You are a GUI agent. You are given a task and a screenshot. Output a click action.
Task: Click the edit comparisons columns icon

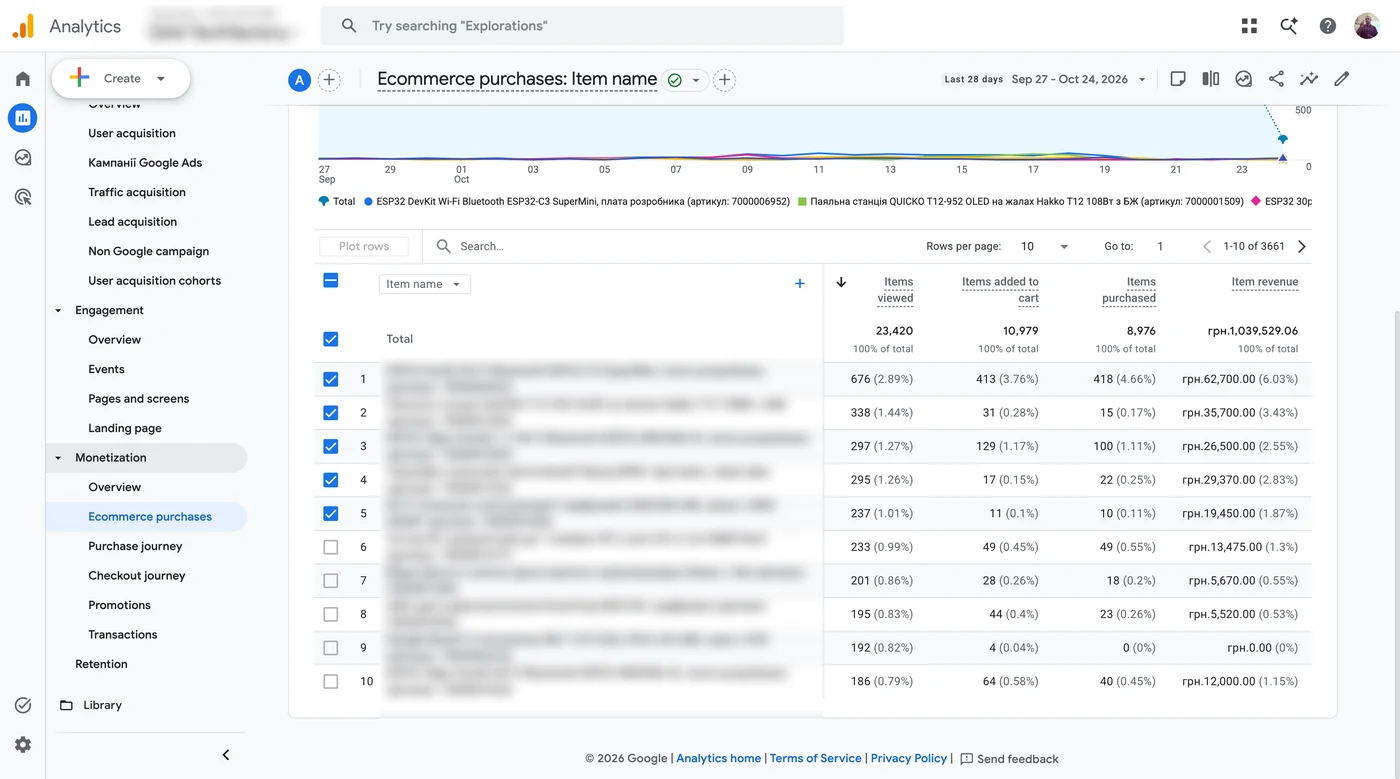tap(1211, 79)
